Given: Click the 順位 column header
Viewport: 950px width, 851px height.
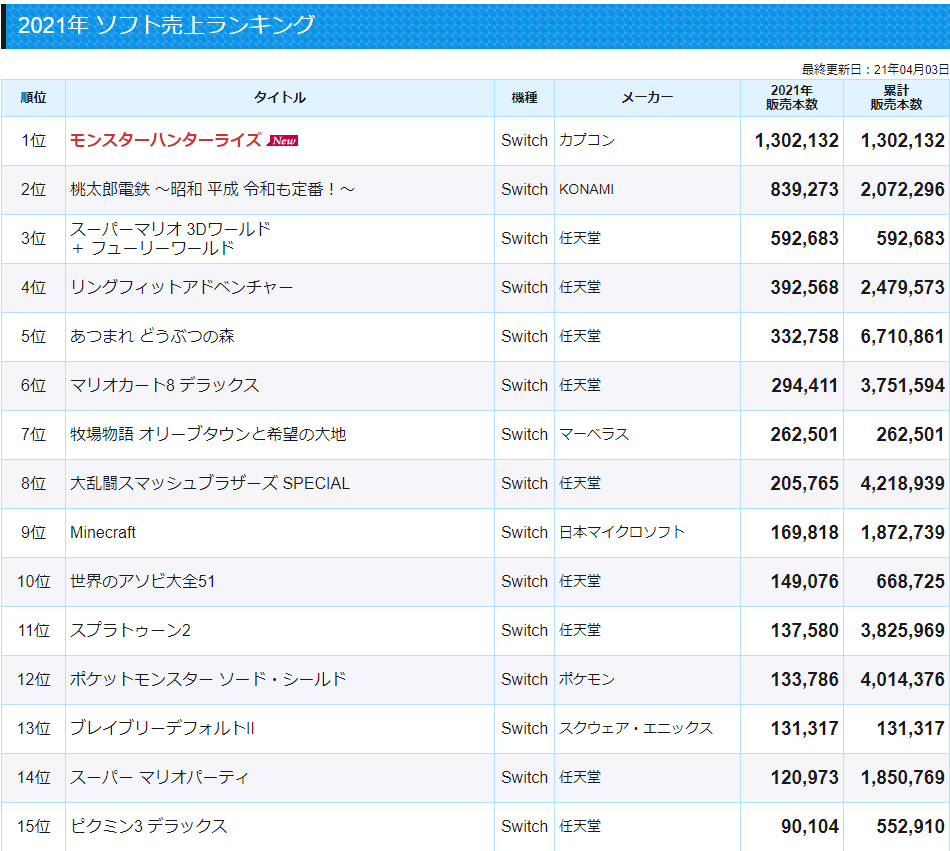Looking at the screenshot, I should coord(33,97).
